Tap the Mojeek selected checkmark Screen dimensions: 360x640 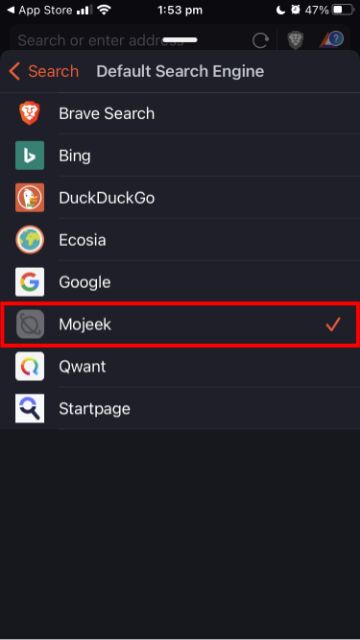tap(333, 324)
